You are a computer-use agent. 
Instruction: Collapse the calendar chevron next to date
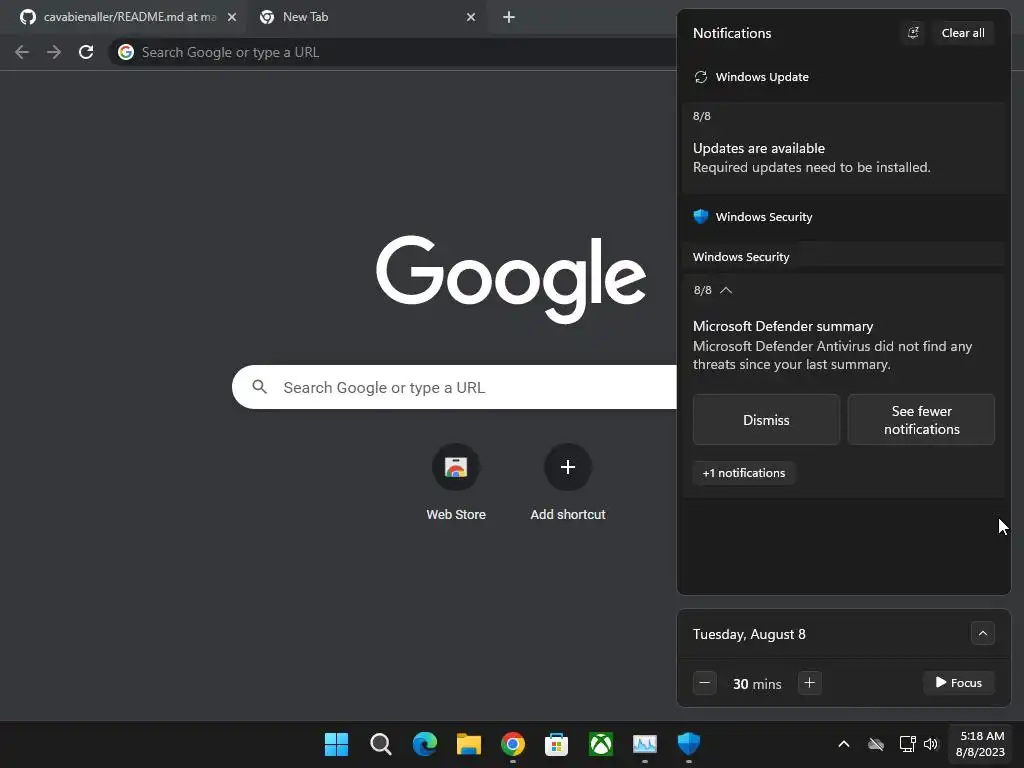(x=982, y=633)
